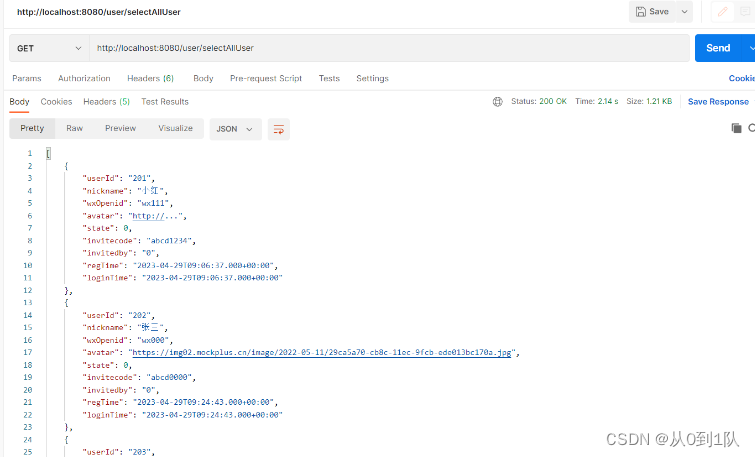The image size is (755, 457).
Task: Open the GET method dropdown
Action: click(49, 48)
